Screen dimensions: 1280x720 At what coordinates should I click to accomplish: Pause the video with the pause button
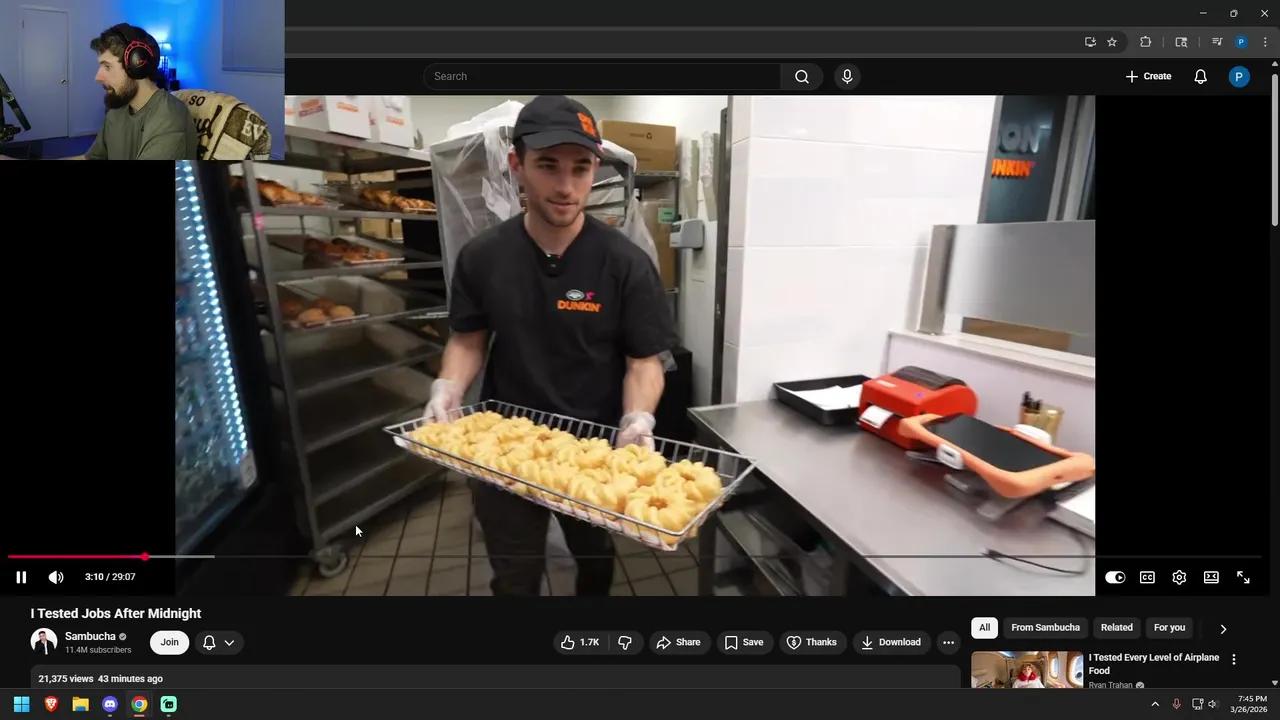pos(21,577)
